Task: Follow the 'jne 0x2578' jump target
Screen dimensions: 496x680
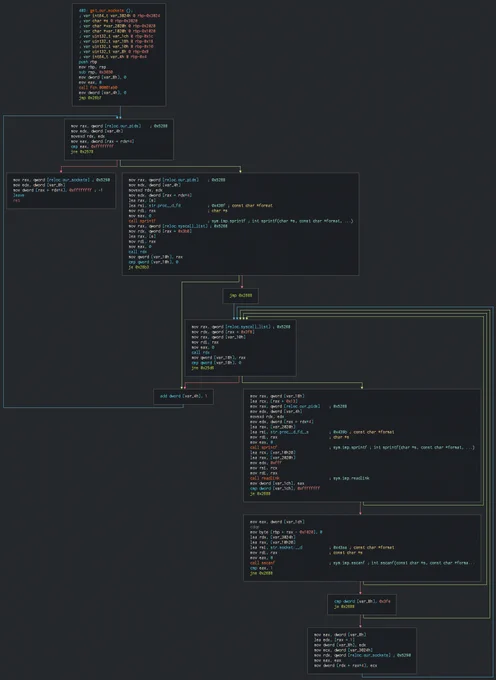Action: click(x=82, y=152)
